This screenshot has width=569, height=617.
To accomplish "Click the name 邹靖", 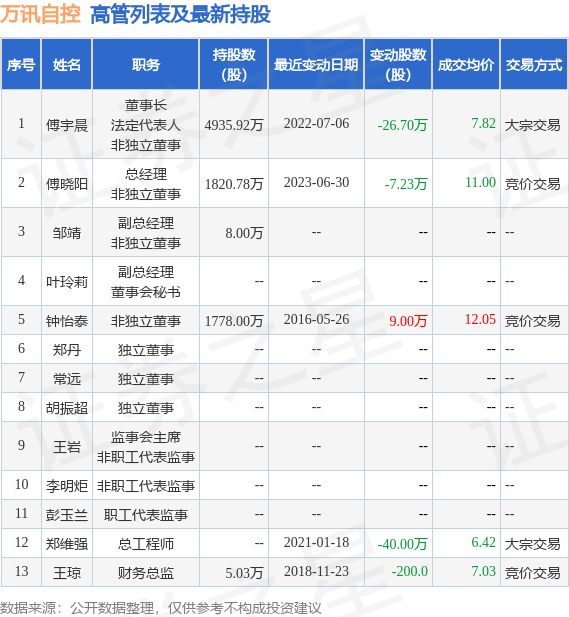I will 67,233.
